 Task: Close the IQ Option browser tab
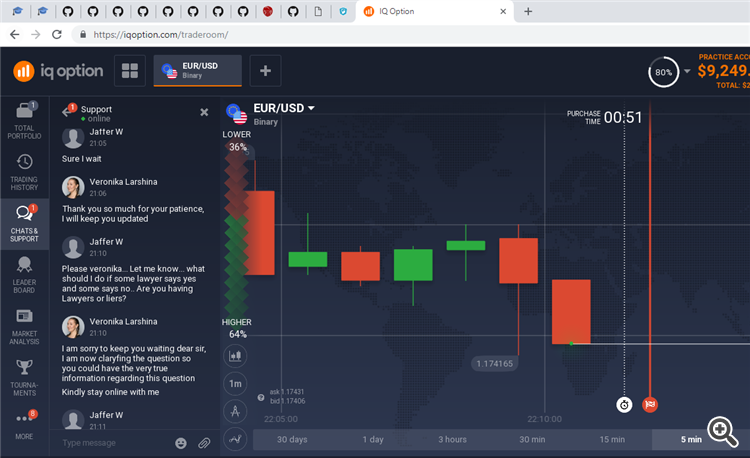pyautogui.click(x=503, y=11)
